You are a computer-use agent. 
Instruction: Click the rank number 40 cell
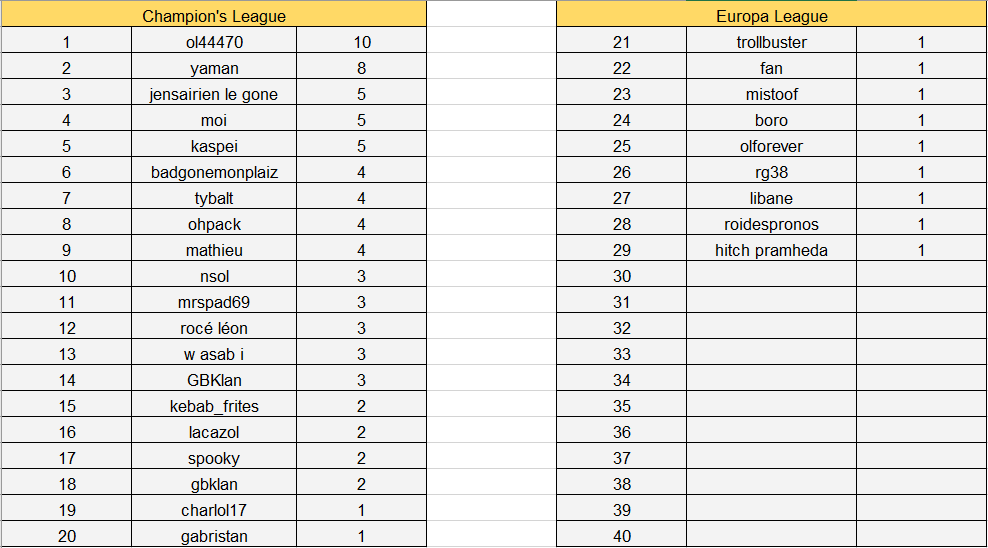coord(622,536)
